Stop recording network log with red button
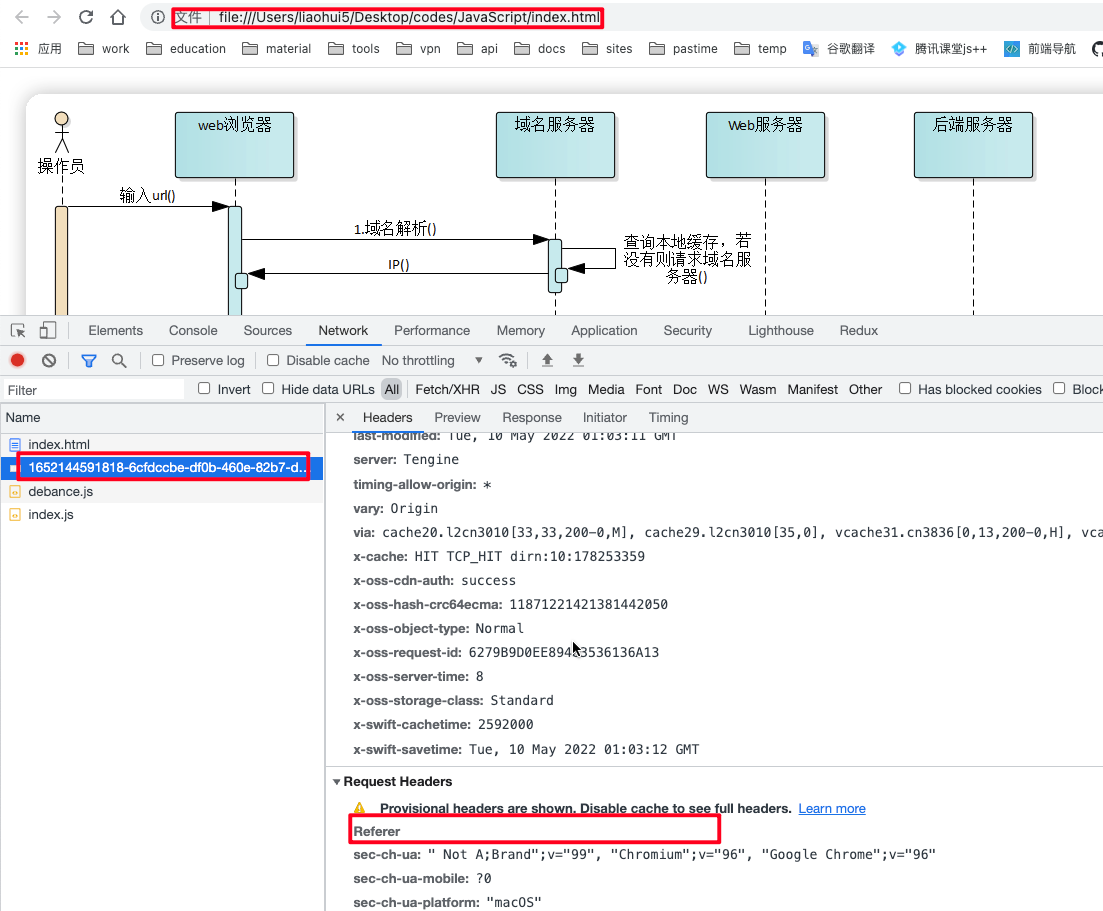This screenshot has width=1103, height=911. tap(18, 360)
